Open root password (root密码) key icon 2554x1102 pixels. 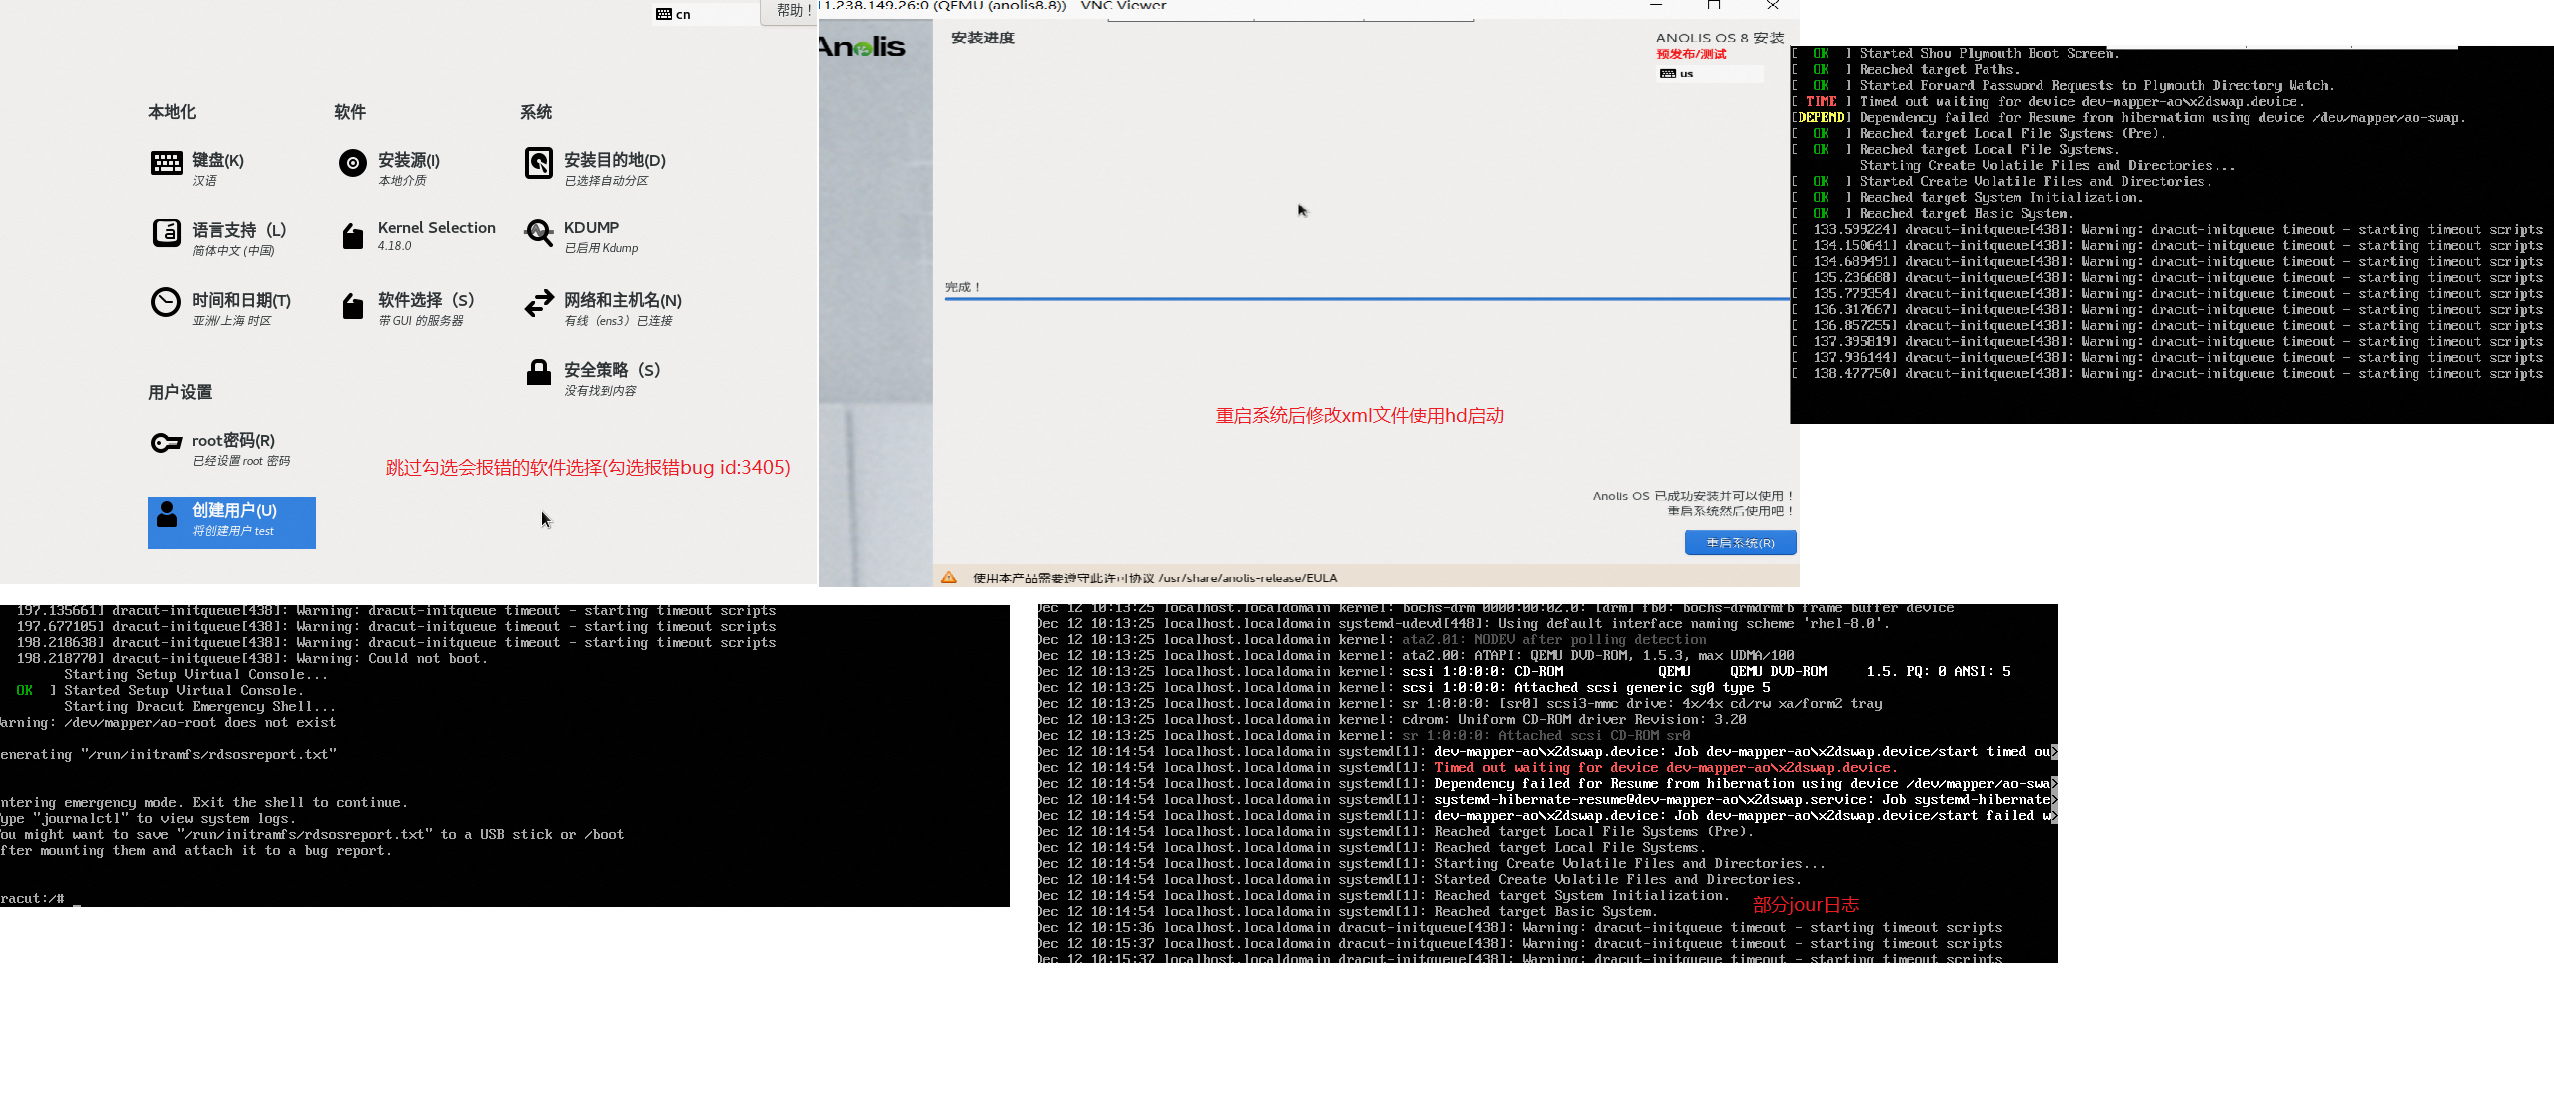click(x=166, y=443)
